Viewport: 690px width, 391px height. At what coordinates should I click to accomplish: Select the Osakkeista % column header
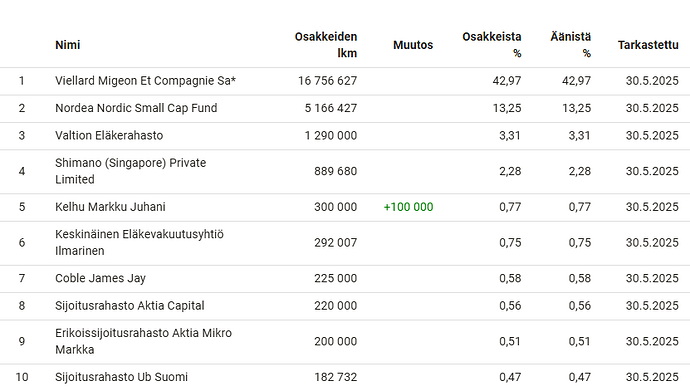pos(492,45)
